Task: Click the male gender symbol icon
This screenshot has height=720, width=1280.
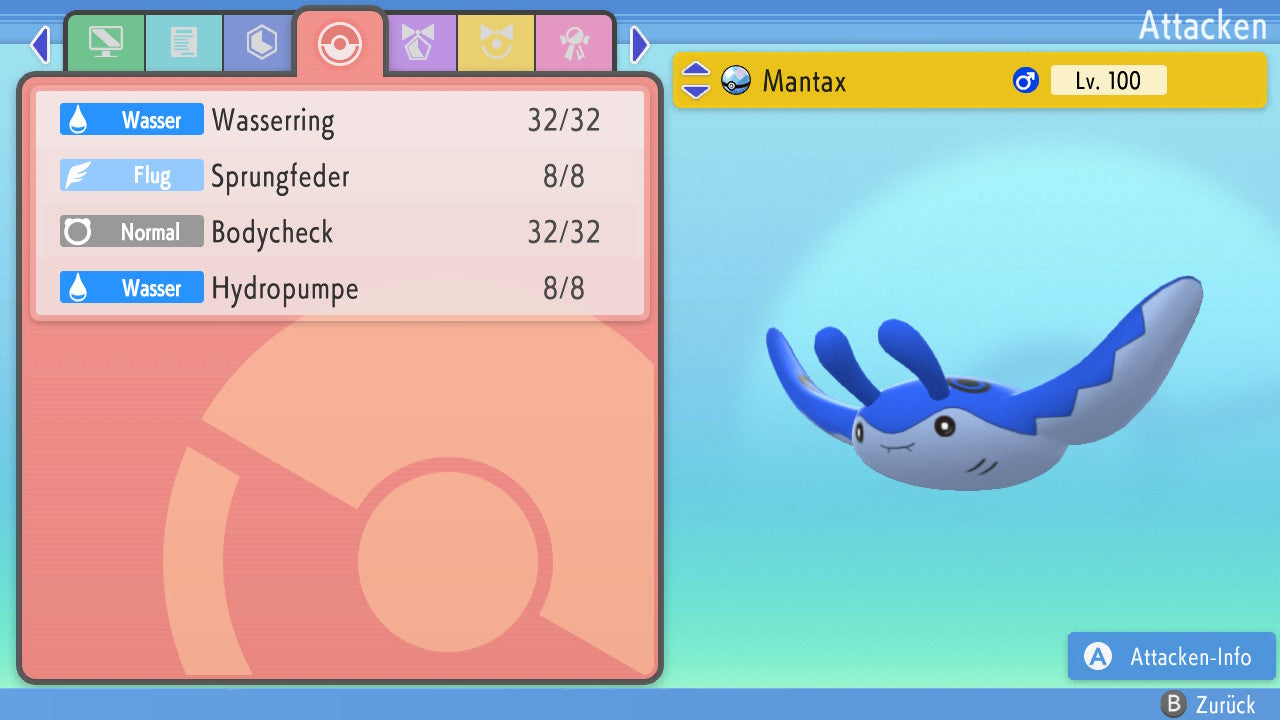Action: 1025,80
